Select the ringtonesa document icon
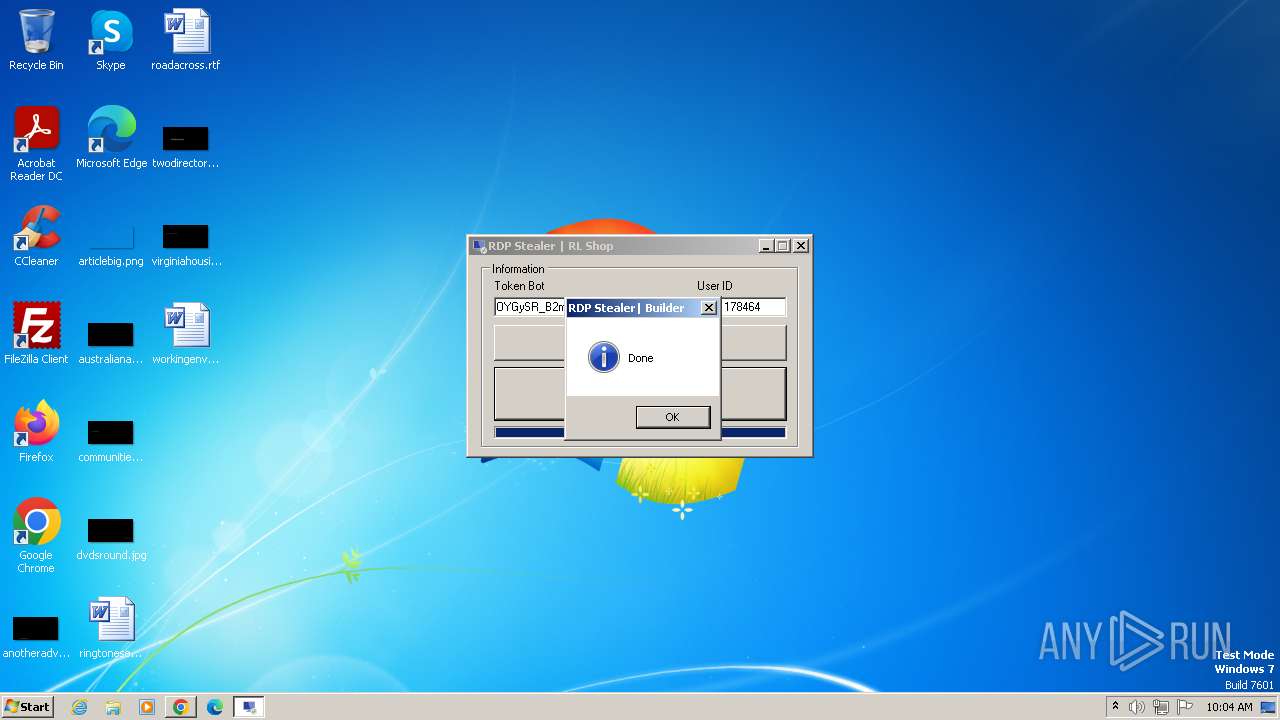1280x720 pixels. point(111,628)
